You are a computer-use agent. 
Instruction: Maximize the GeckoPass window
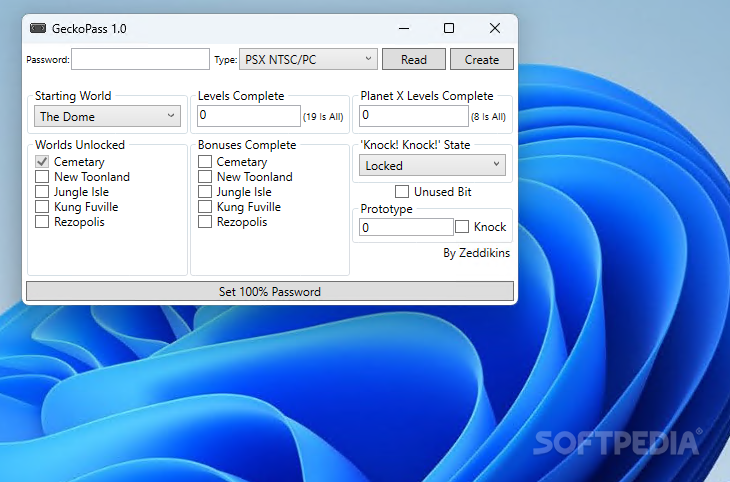[449, 28]
